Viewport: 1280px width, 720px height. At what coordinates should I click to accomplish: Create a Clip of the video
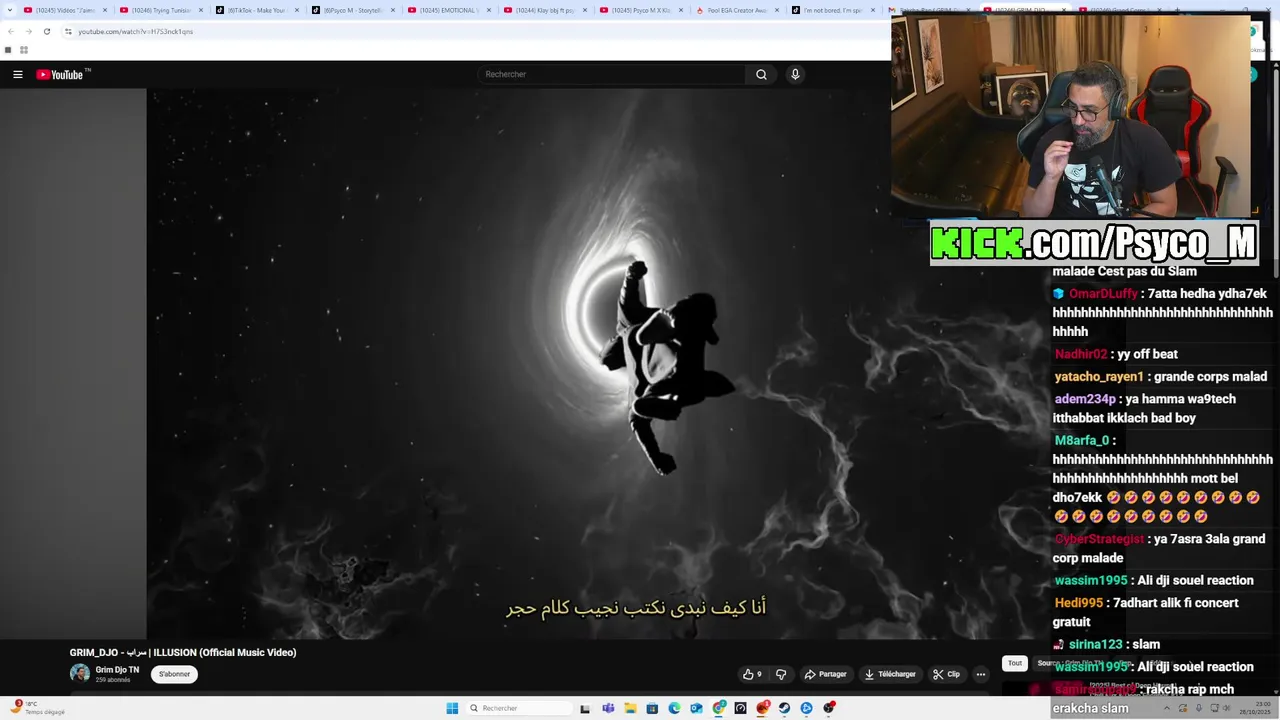(946, 674)
